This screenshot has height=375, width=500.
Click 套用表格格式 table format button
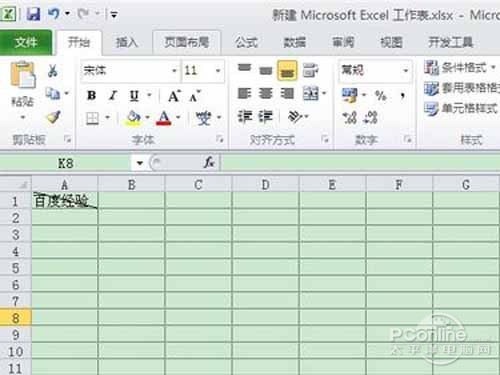coord(462,88)
